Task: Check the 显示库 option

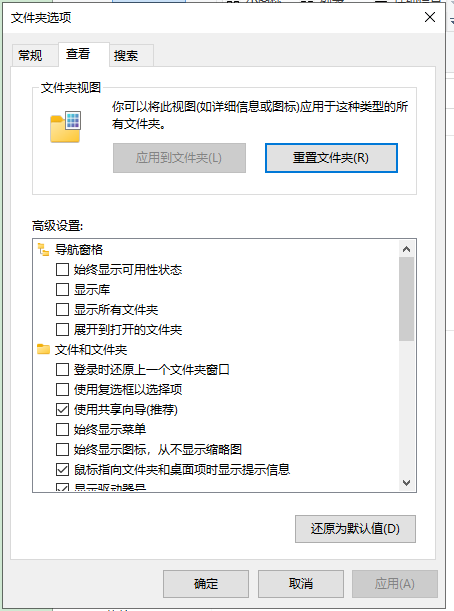Action: (62, 290)
